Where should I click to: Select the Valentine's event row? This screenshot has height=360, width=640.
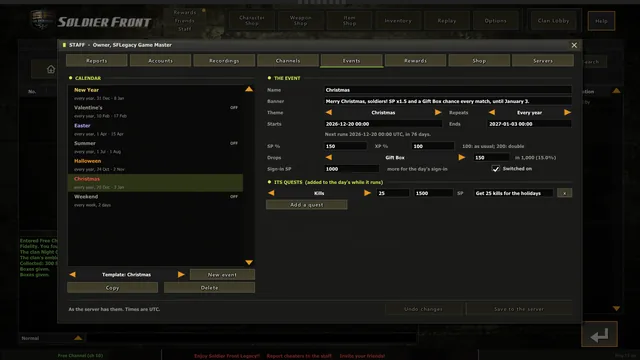click(155, 111)
